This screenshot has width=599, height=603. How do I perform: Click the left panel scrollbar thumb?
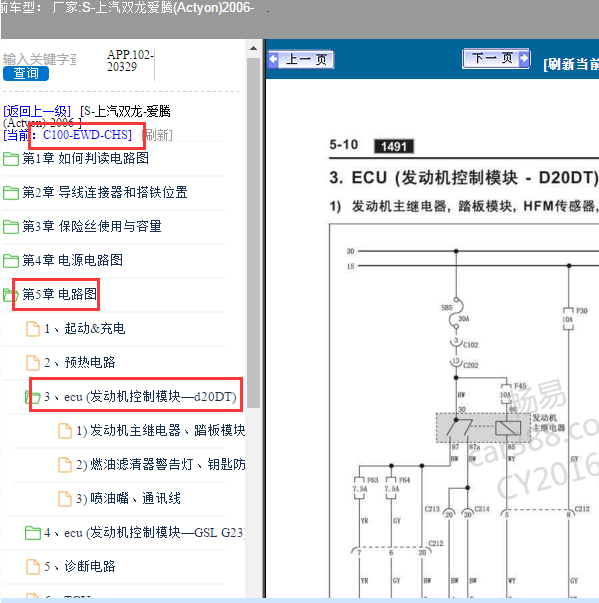click(253, 233)
